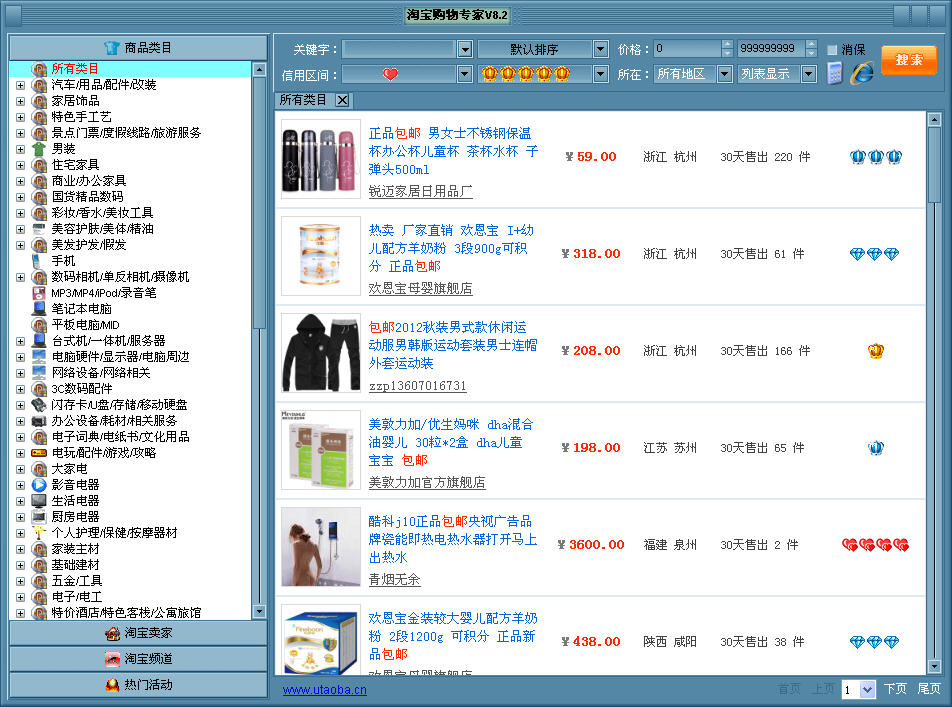Click the 笔记本电脑 laptop category icon
The width and height of the screenshot is (952, 707).
39,309
